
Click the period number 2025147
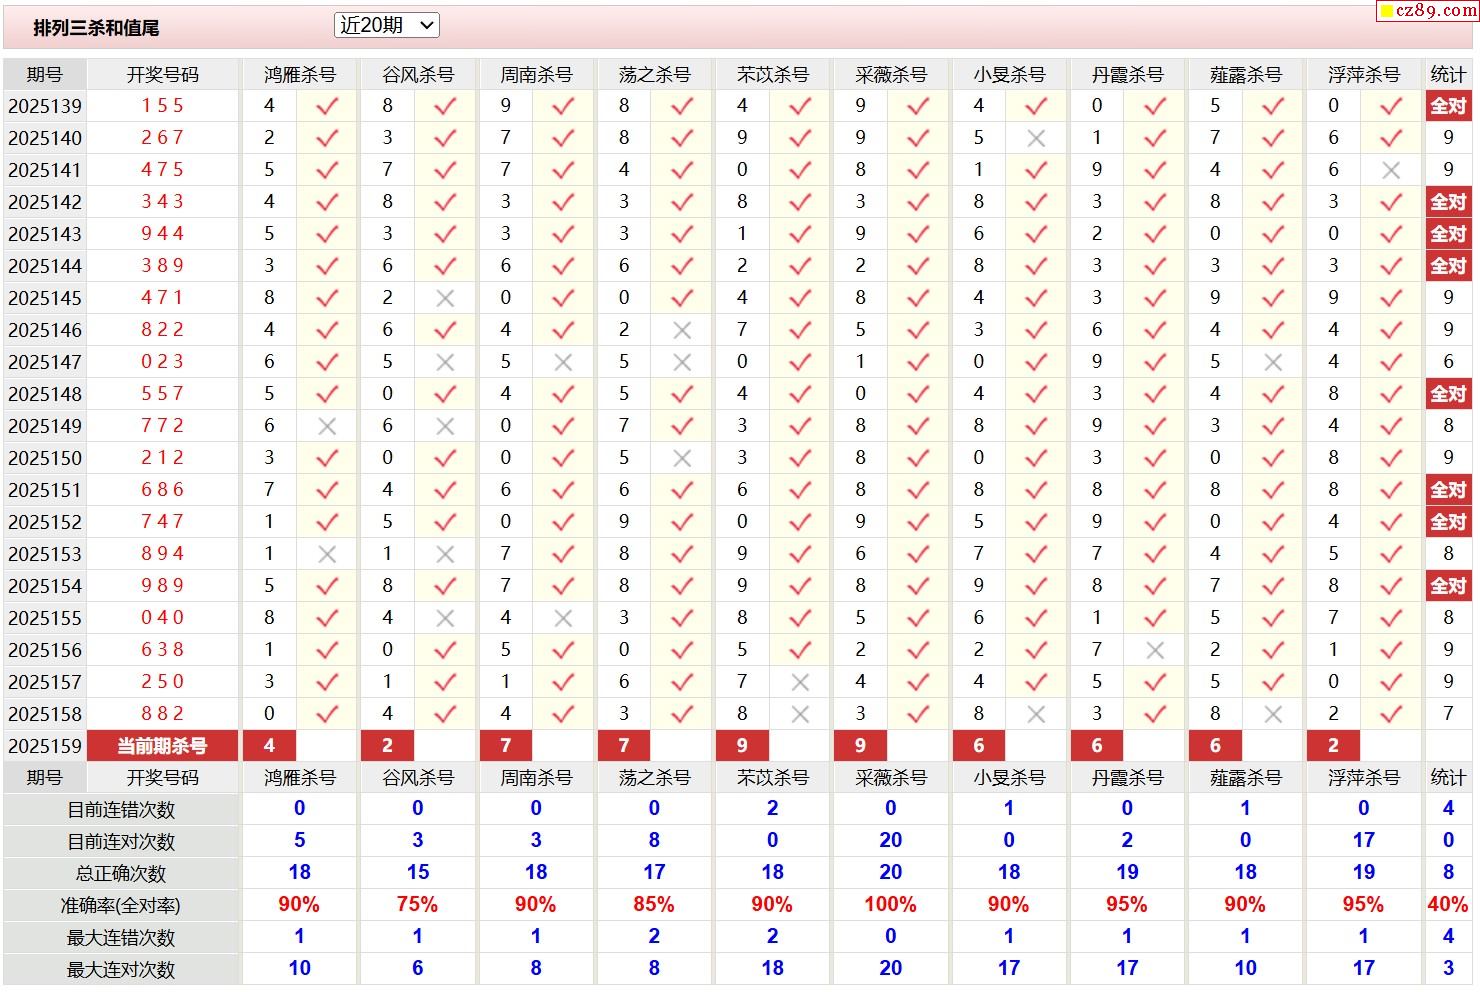click(x=45, y=362)
